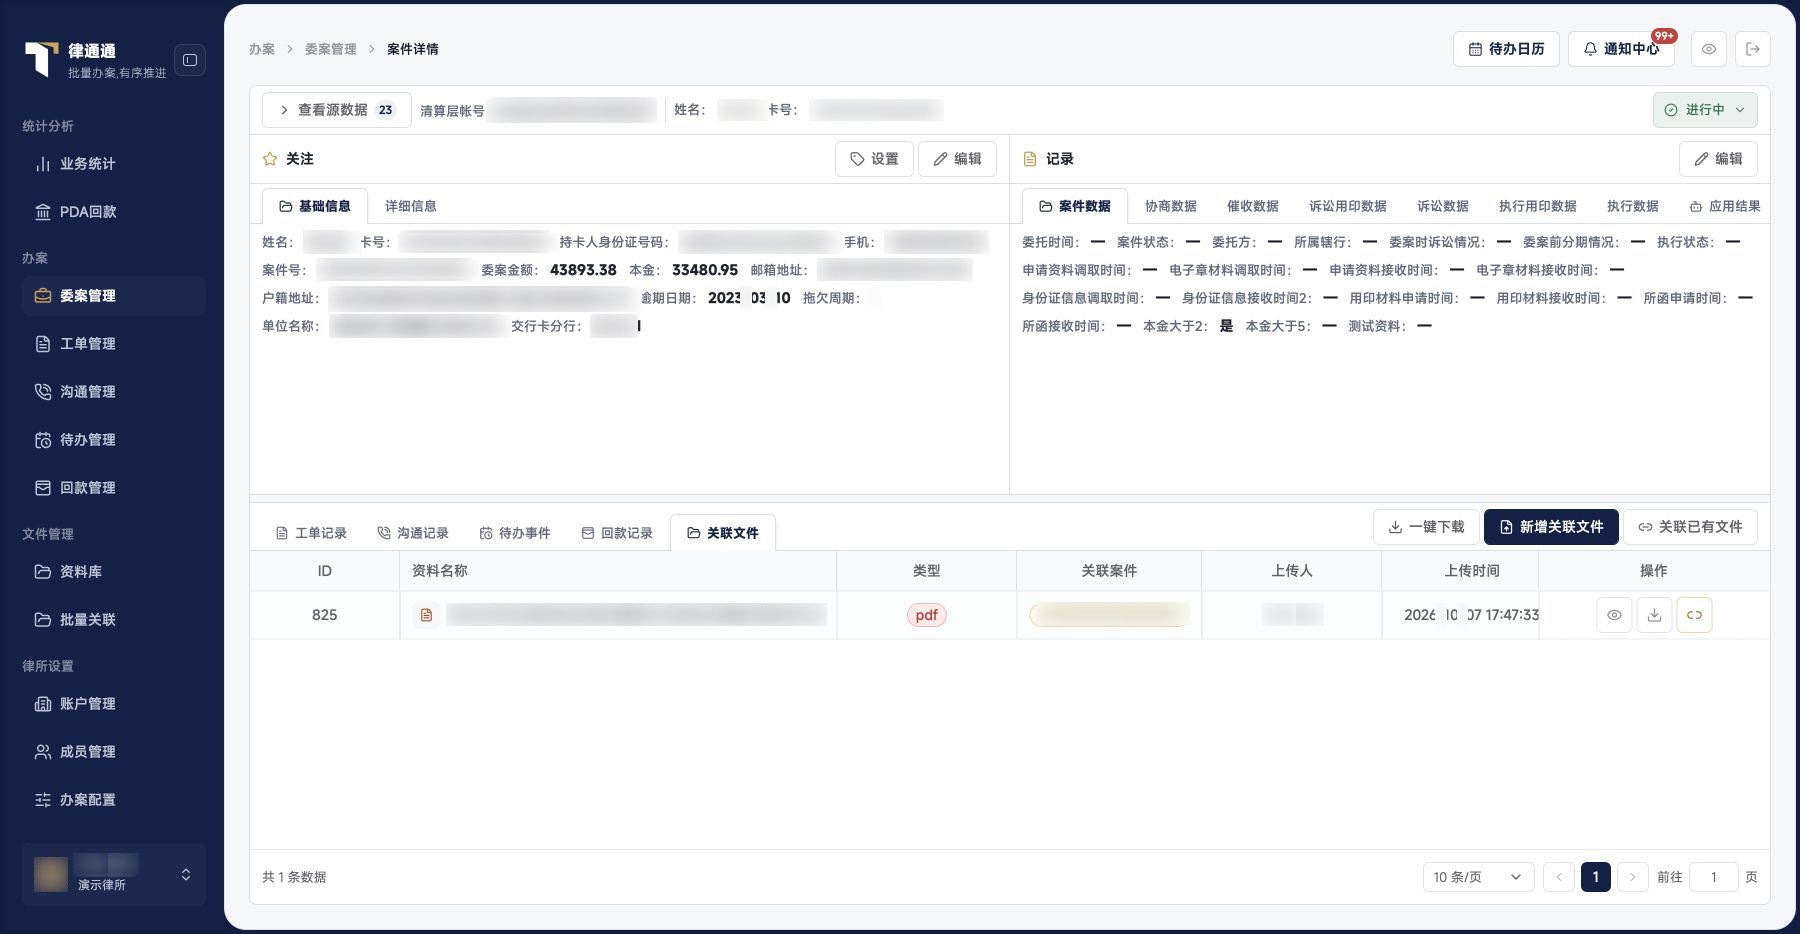Screen dimensions: 1800x934
Task: Click the logout icon at top right
Action: pos(1753,49)
